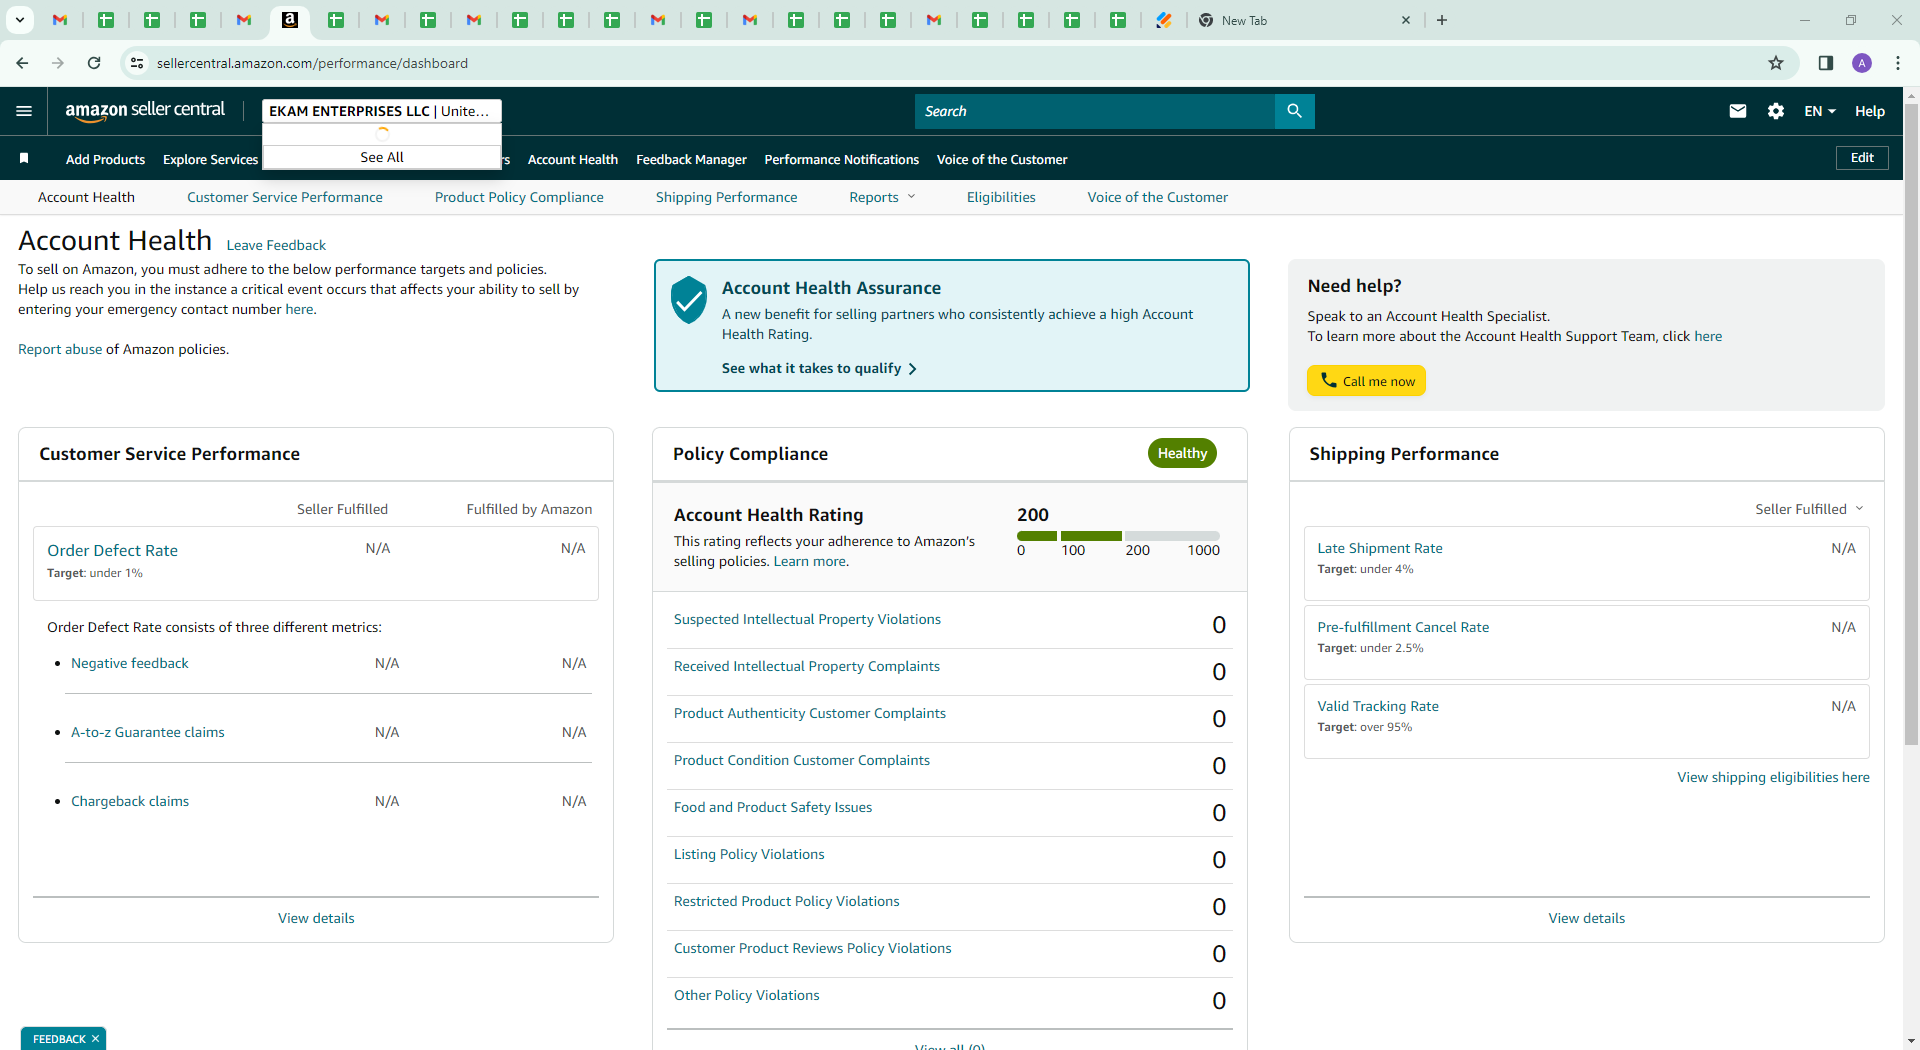Open the Chargeback claims link

click(x=130, y=801)
